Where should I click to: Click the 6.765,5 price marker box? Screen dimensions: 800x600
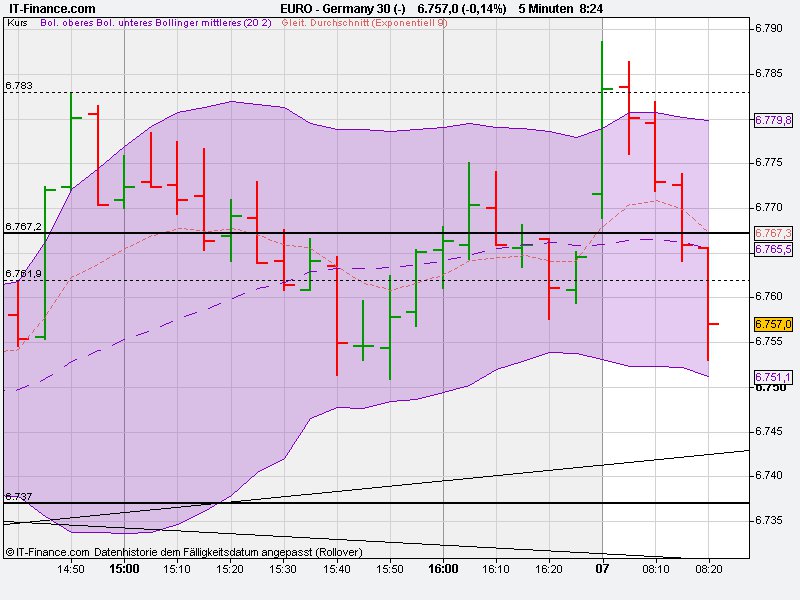772,250
